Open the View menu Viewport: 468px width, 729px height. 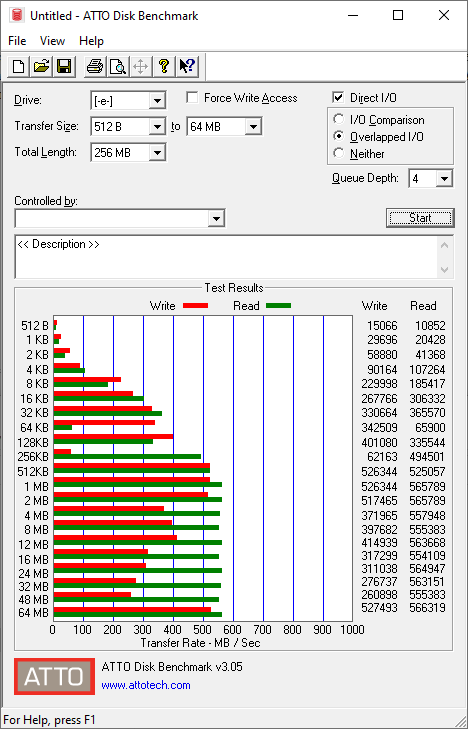[52, 41]
